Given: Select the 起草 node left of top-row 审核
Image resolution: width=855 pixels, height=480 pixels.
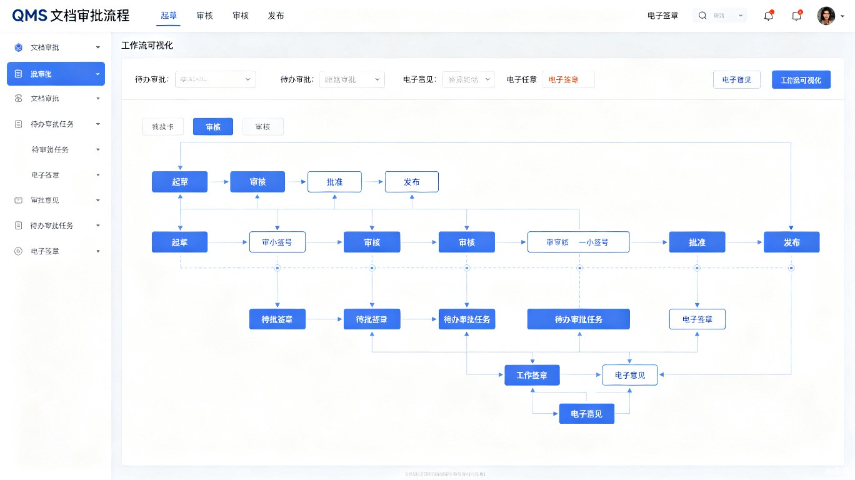Looking at the screenshot, I should tap(179, 182).
